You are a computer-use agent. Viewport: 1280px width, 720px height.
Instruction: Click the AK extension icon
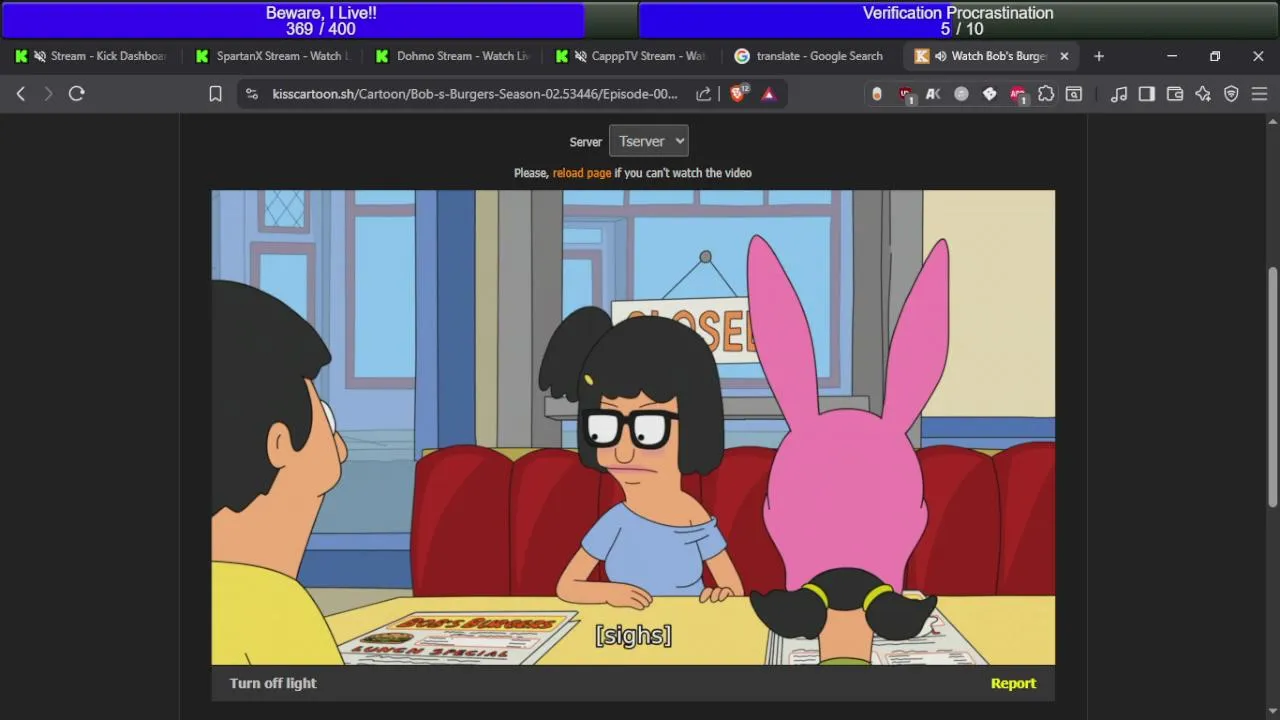coord(933,94)
